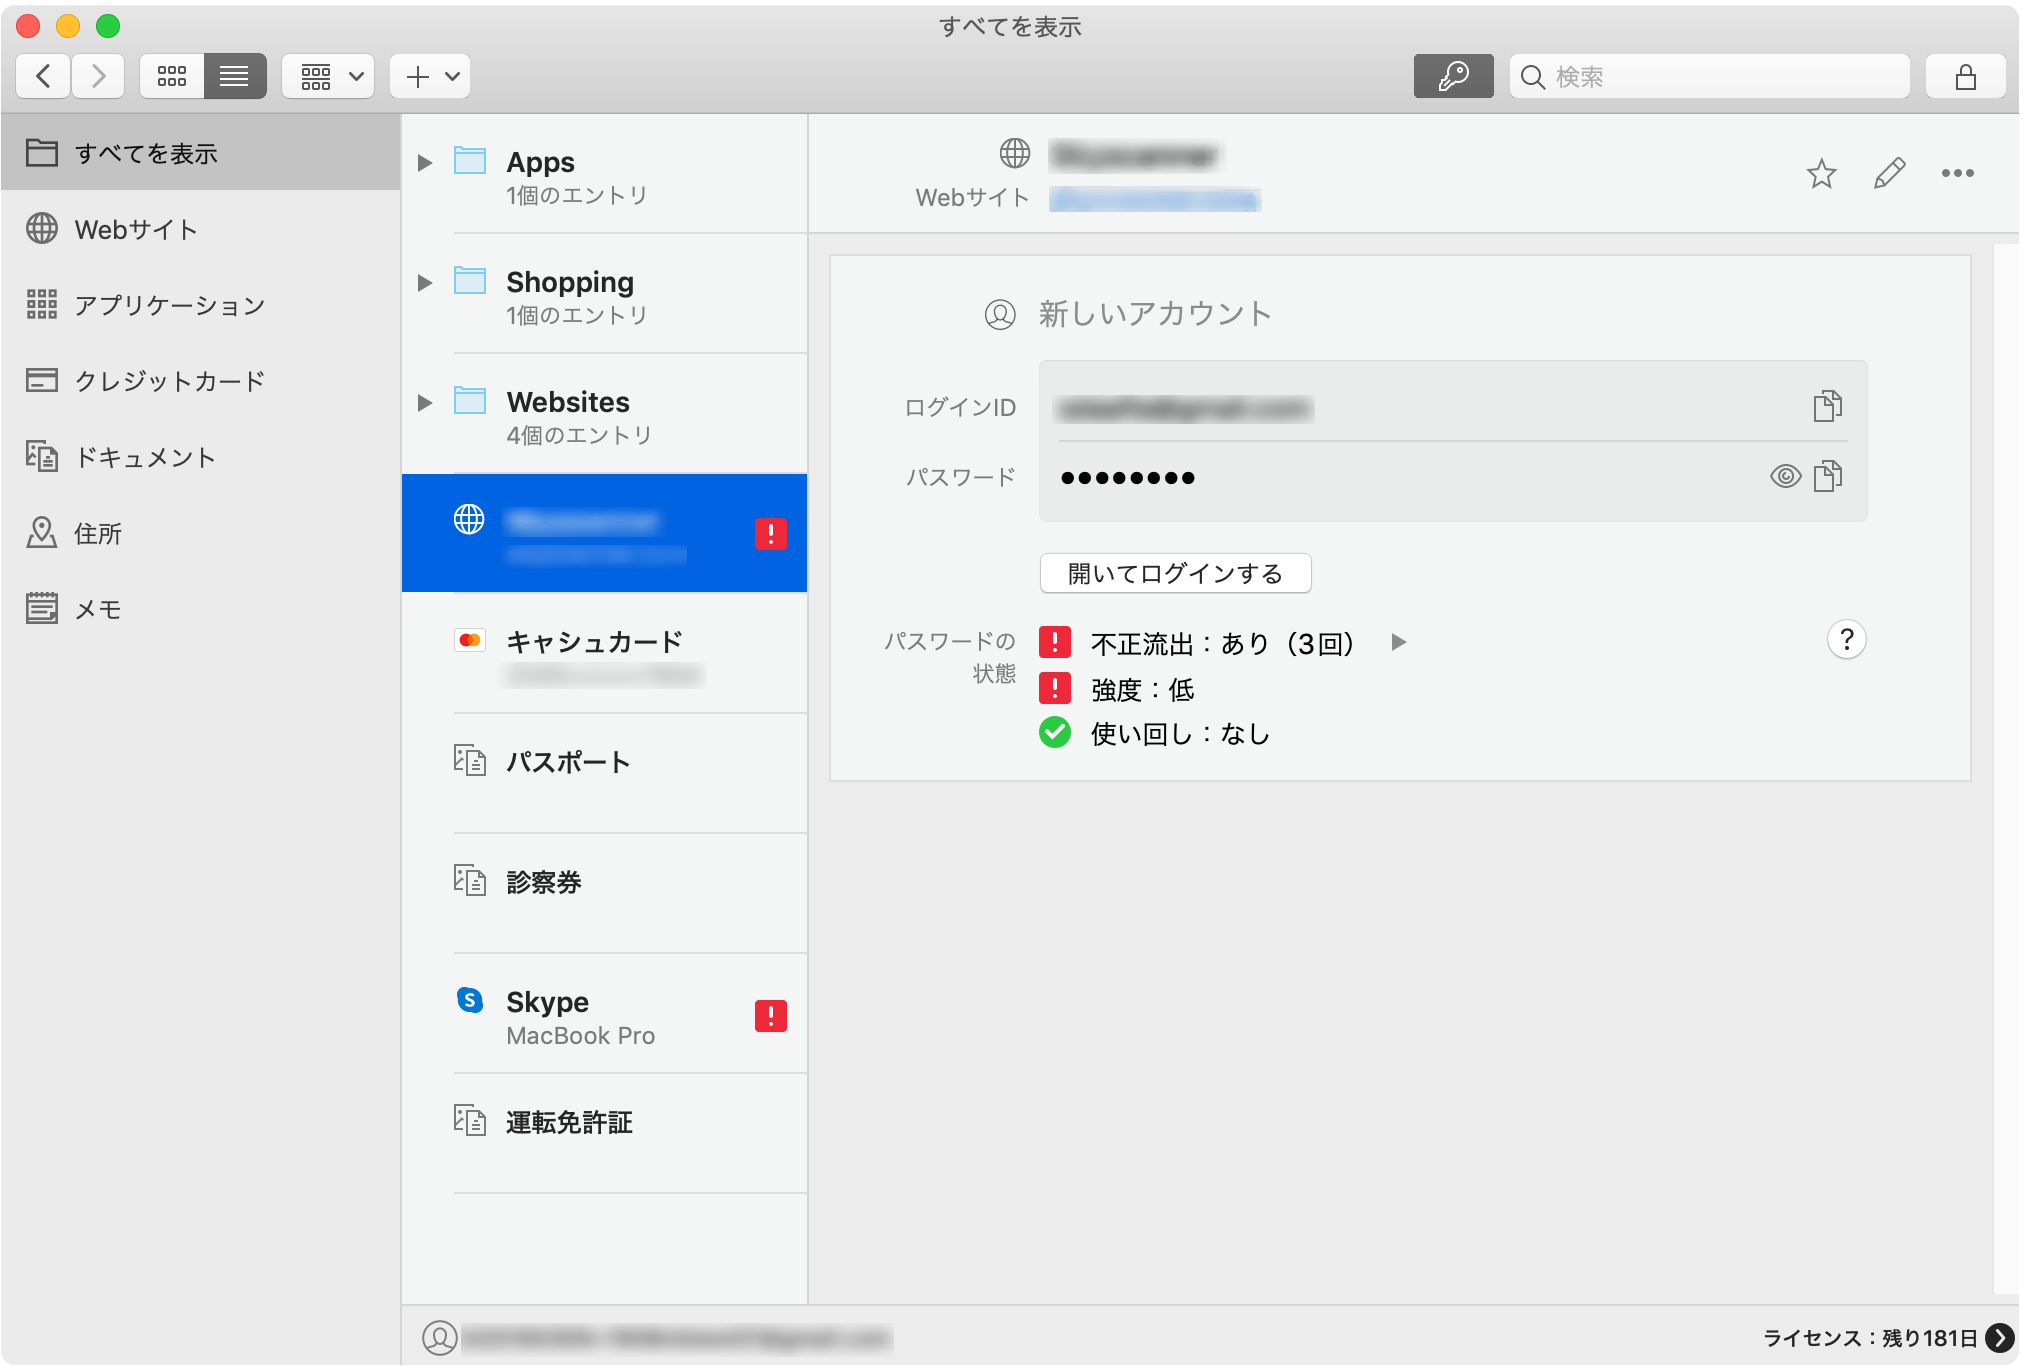The width and height of the screenshot is (2023, 1367).
Task: Switch to grid icon view
Action: click(172, 76)
